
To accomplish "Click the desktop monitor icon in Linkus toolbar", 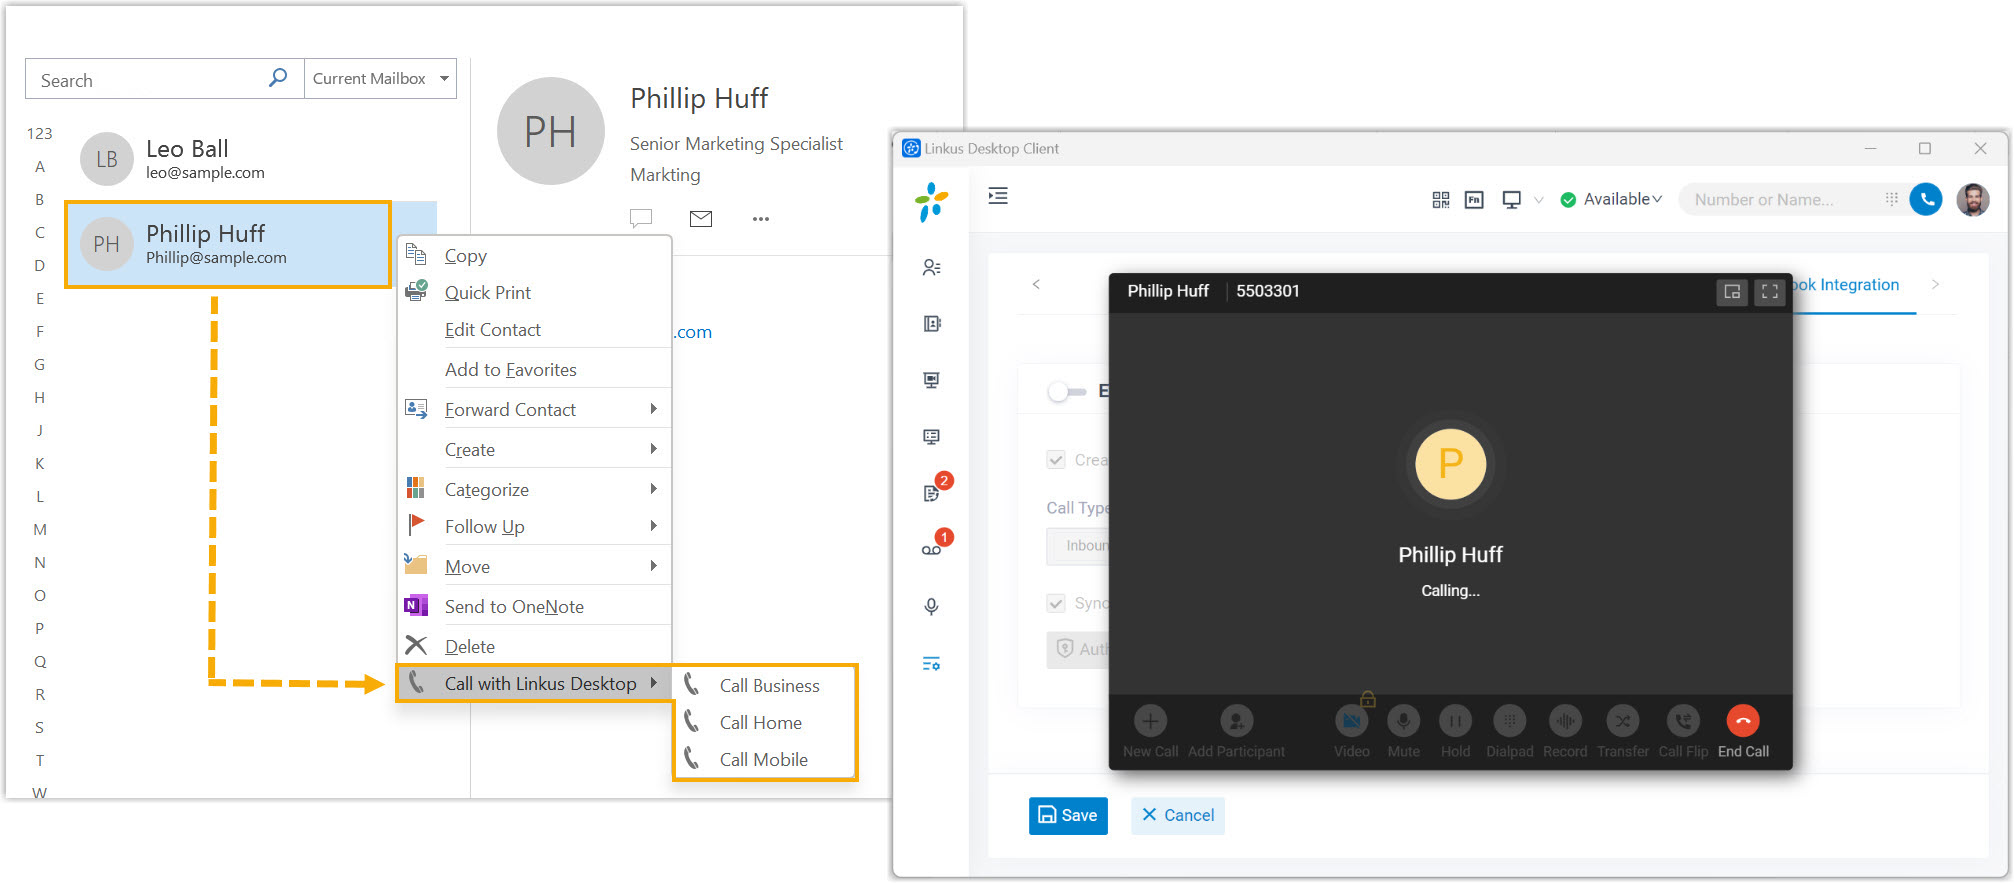I will [x=1512, y=200].
